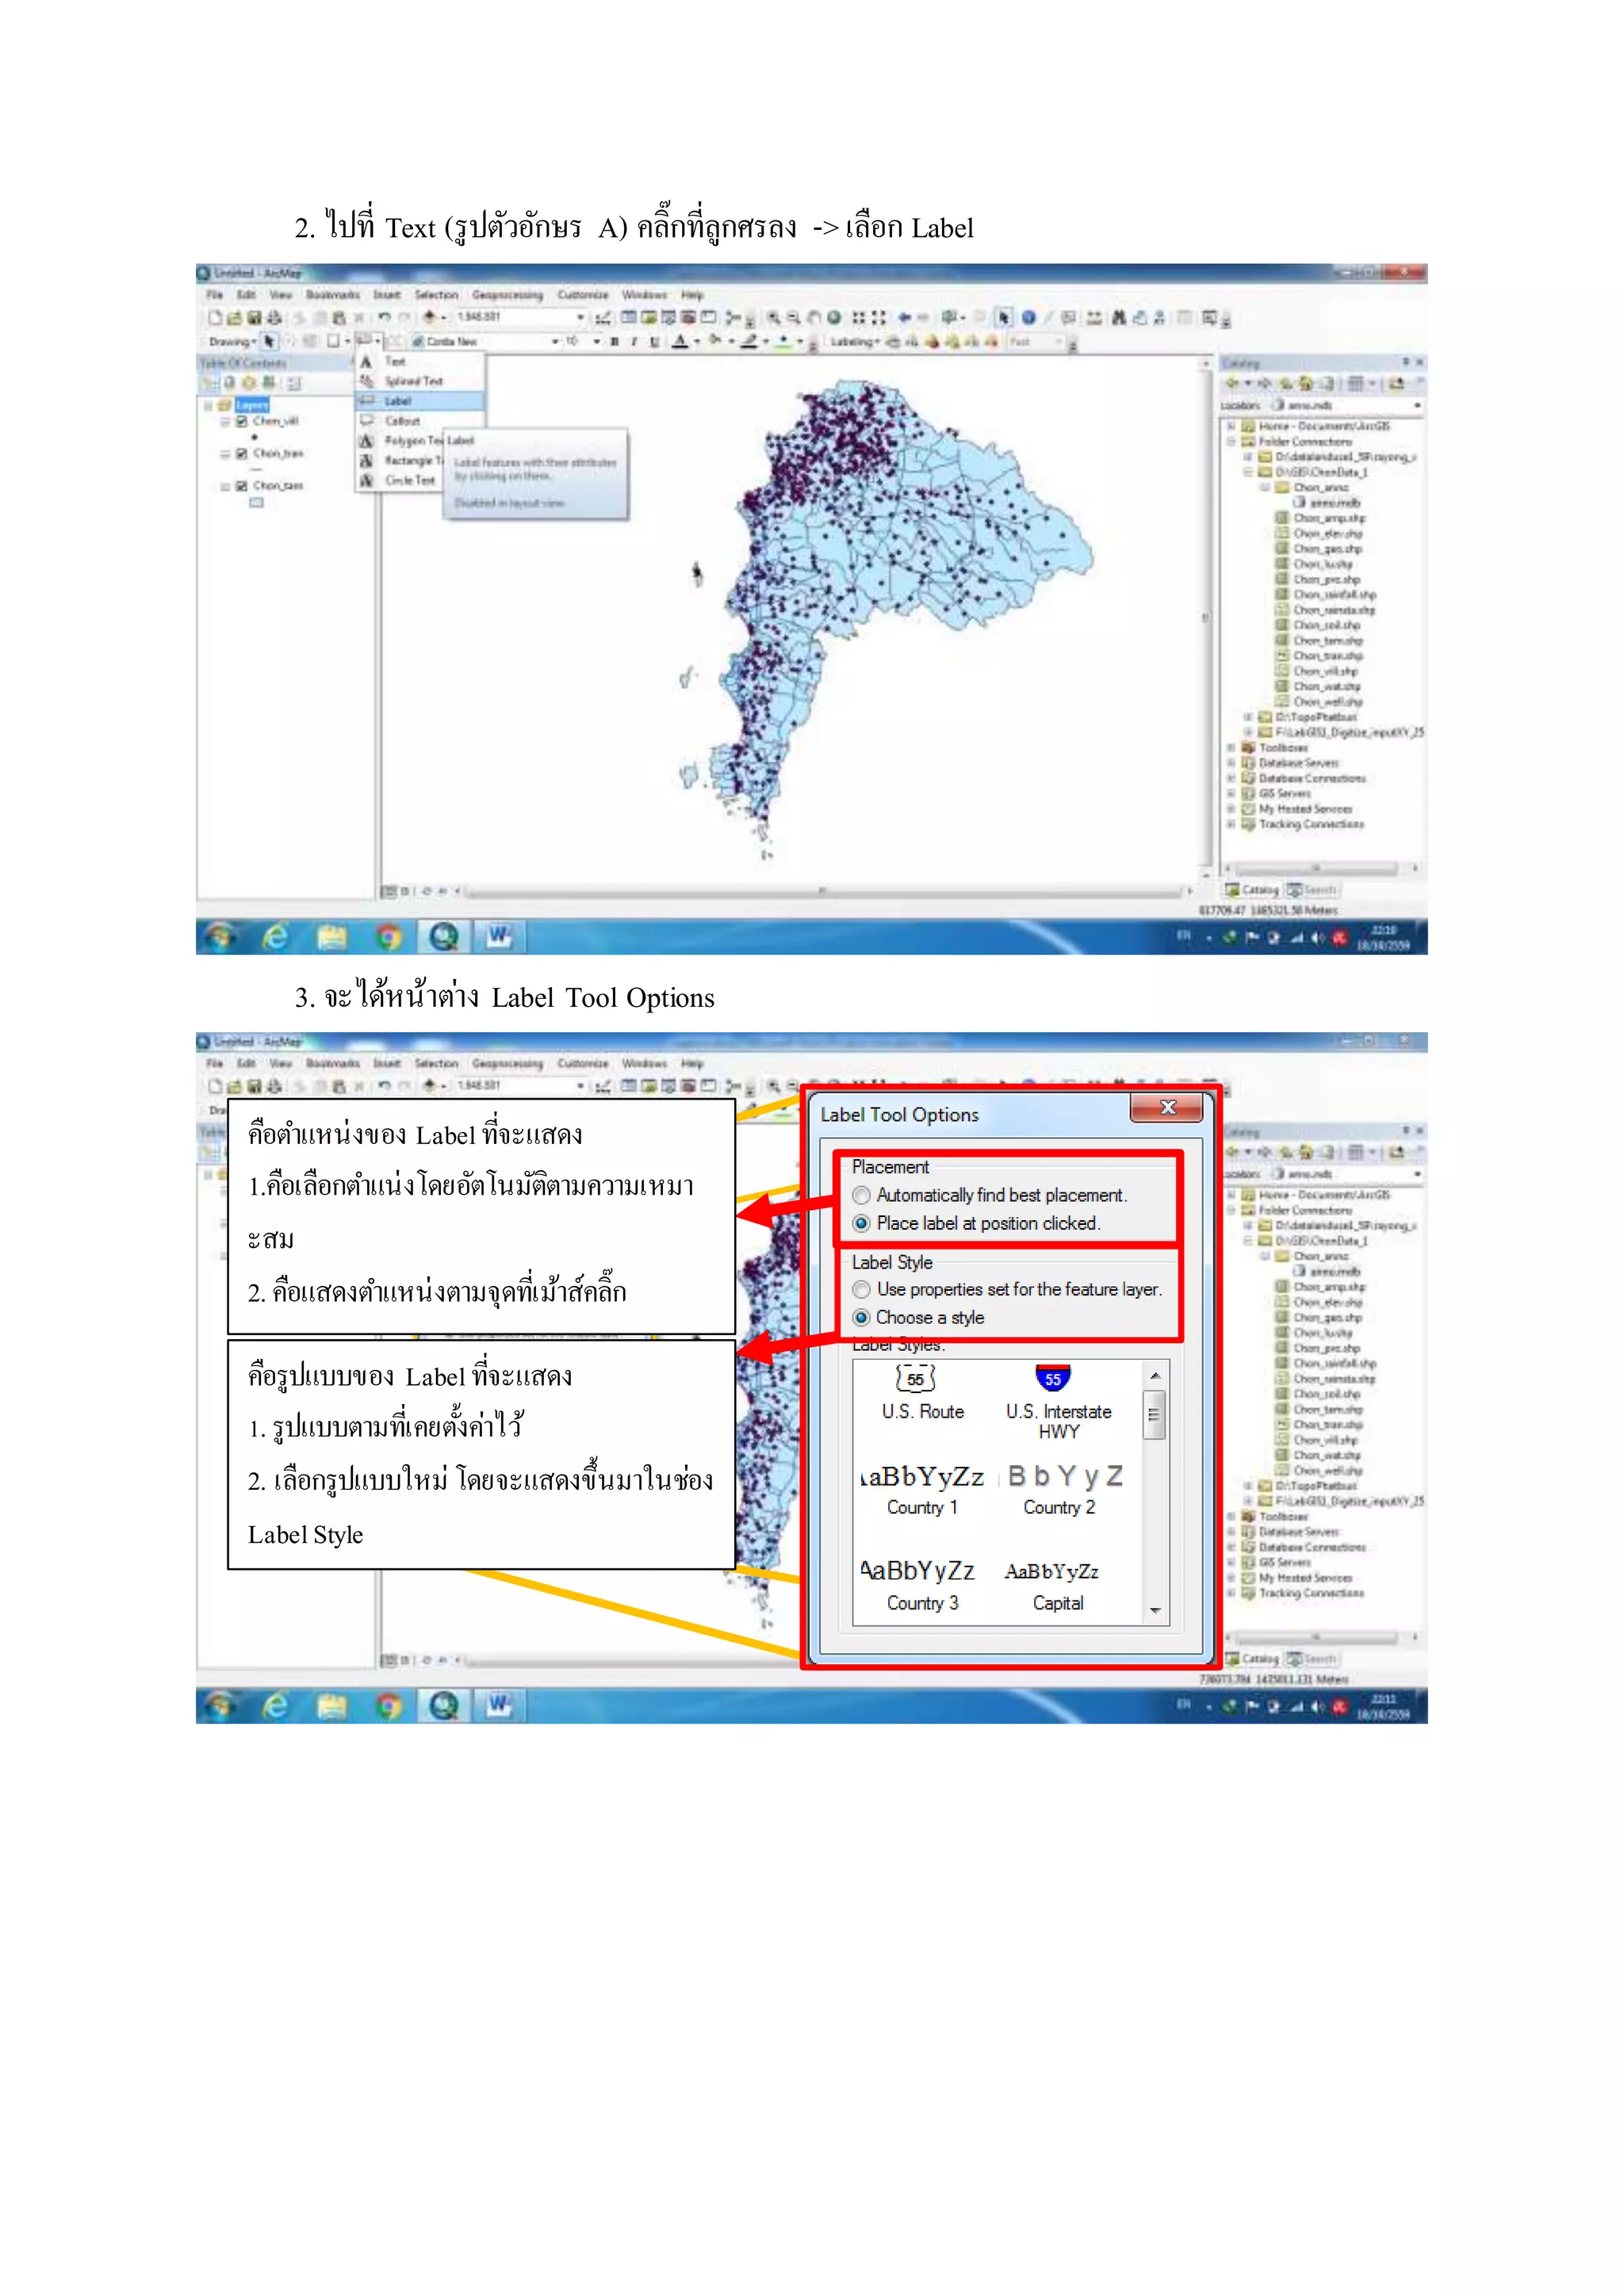This screenshot has height=2296, width=1624.
Task: Click the Go Back to Previous Extent arrow
Action: (x=904, y=318)
